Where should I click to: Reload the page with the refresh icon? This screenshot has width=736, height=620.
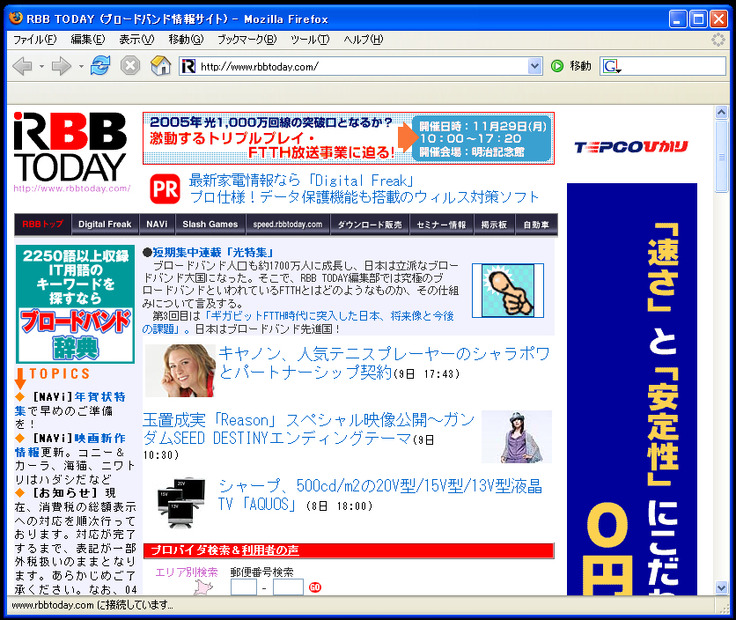click(x=101, y=66)
